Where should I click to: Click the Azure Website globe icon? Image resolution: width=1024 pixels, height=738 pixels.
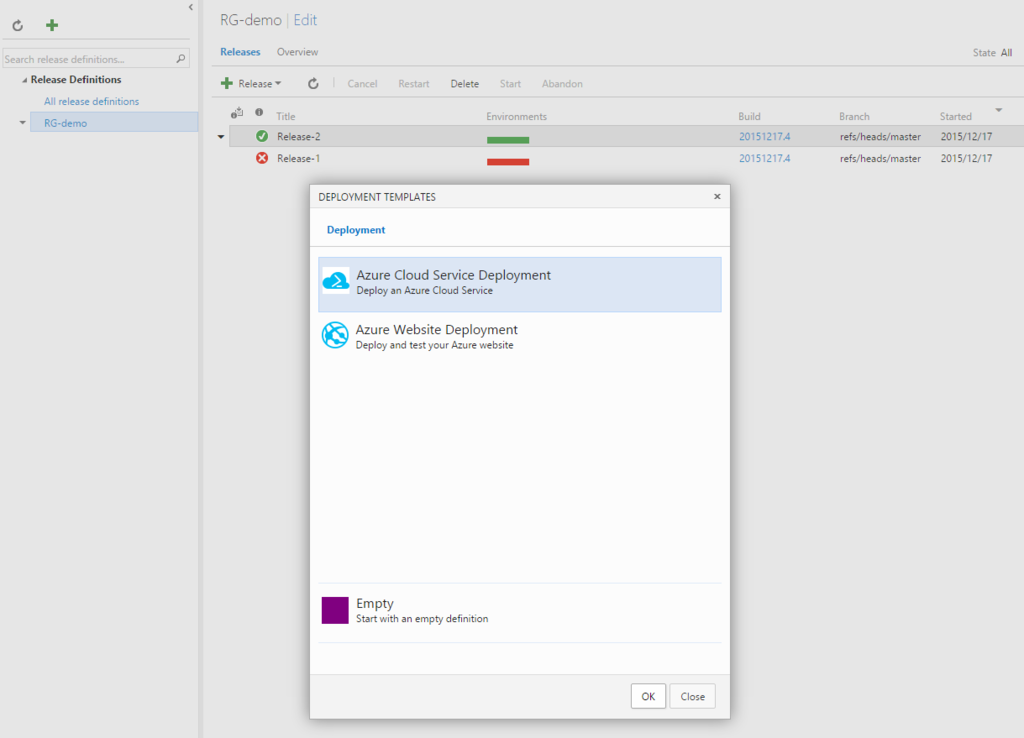point(335,336)
